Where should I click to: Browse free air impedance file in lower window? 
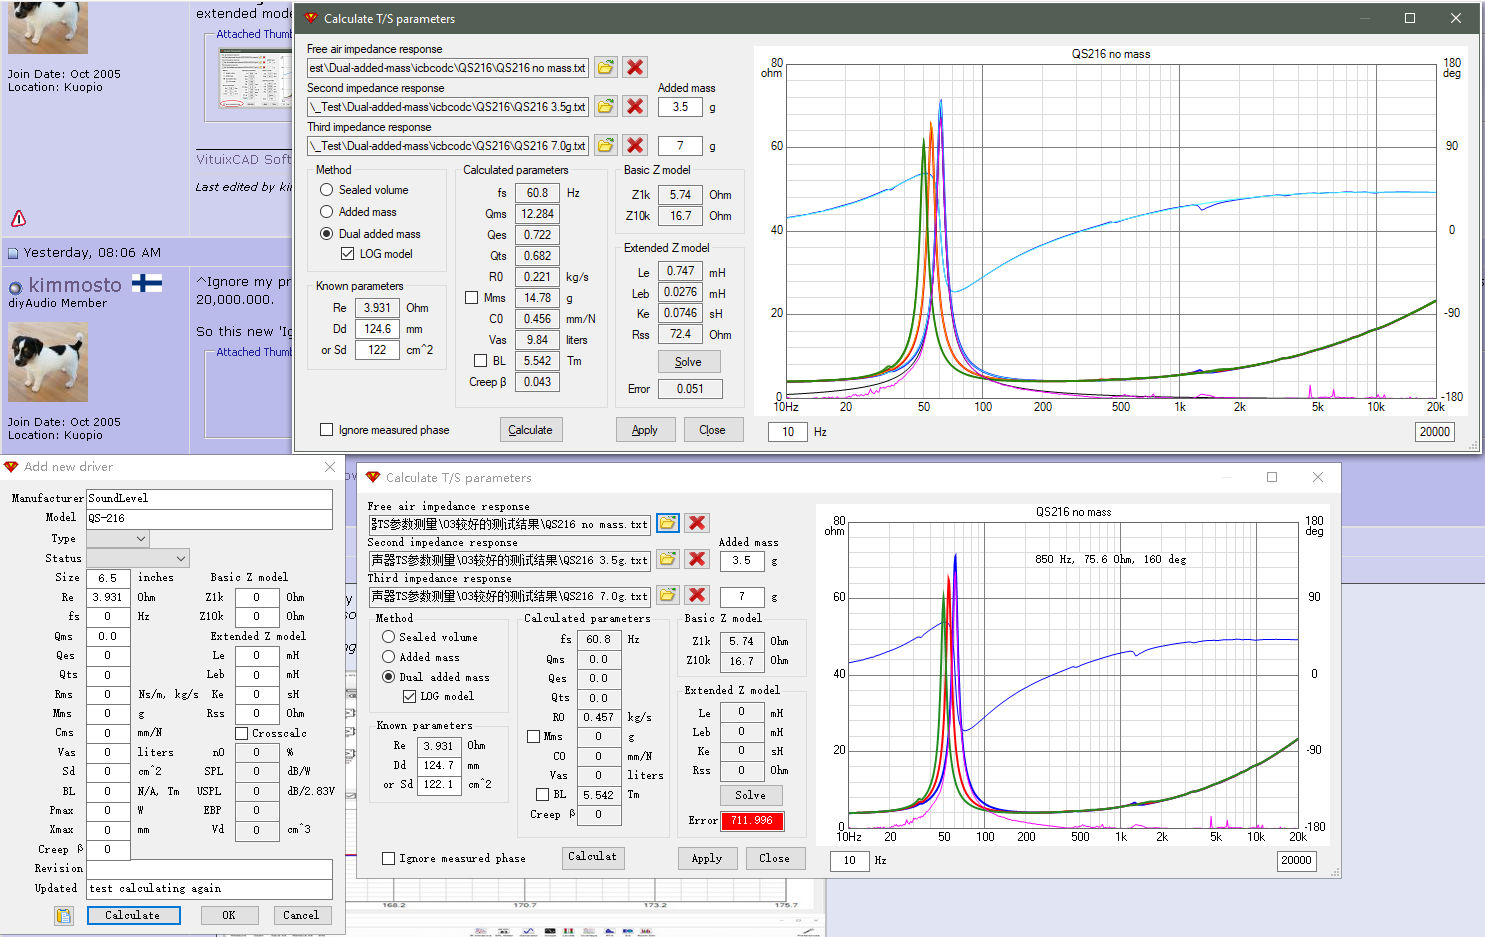(667, 523)
